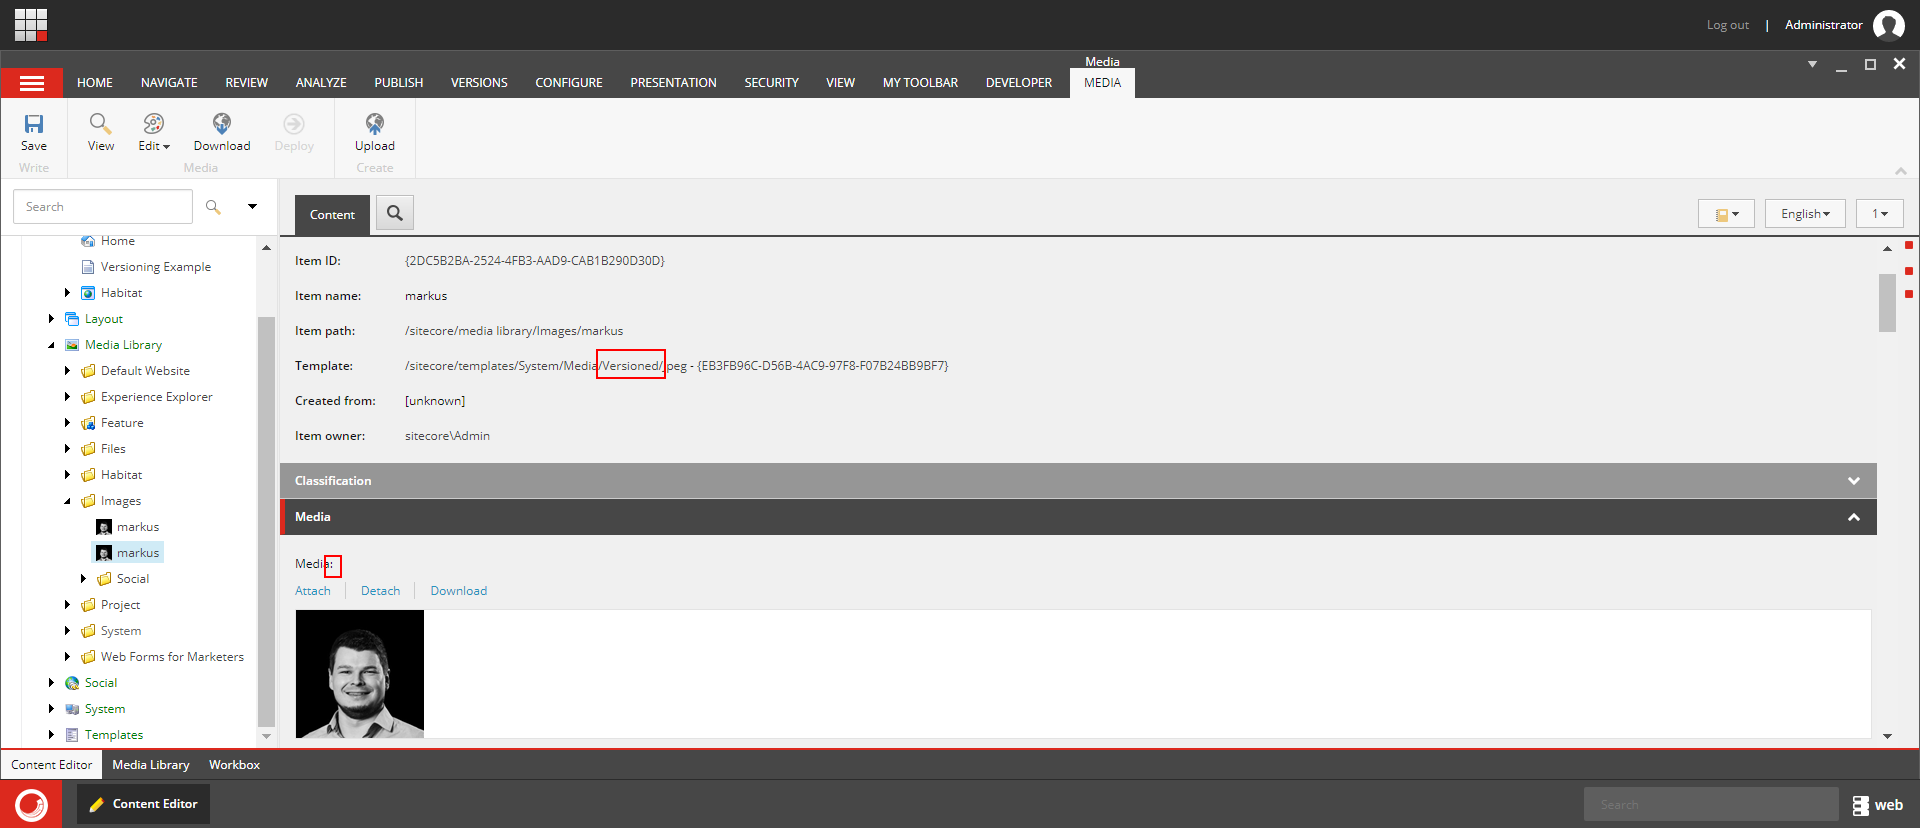
Task: Collapse the Media Library tree node
Action: 51,345
